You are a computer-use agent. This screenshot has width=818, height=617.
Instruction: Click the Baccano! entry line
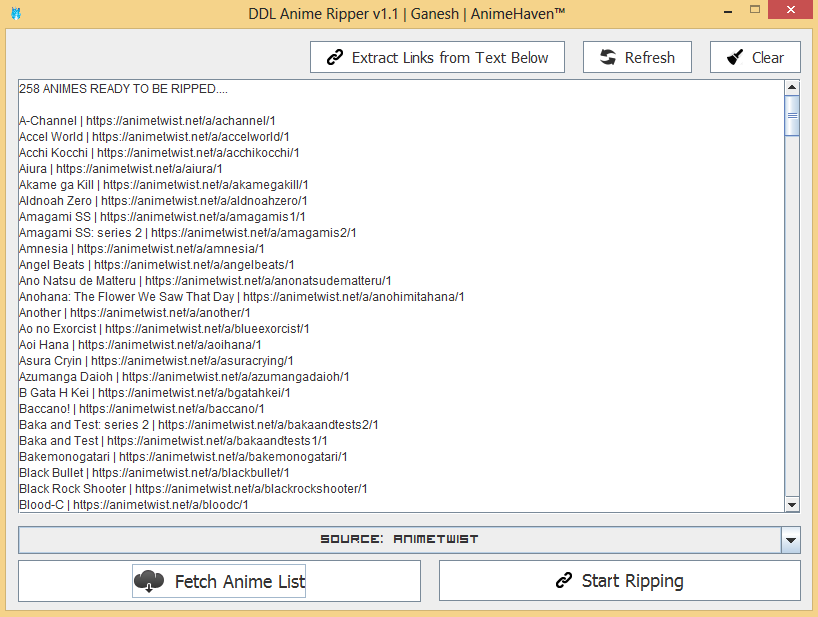[142, 409]
